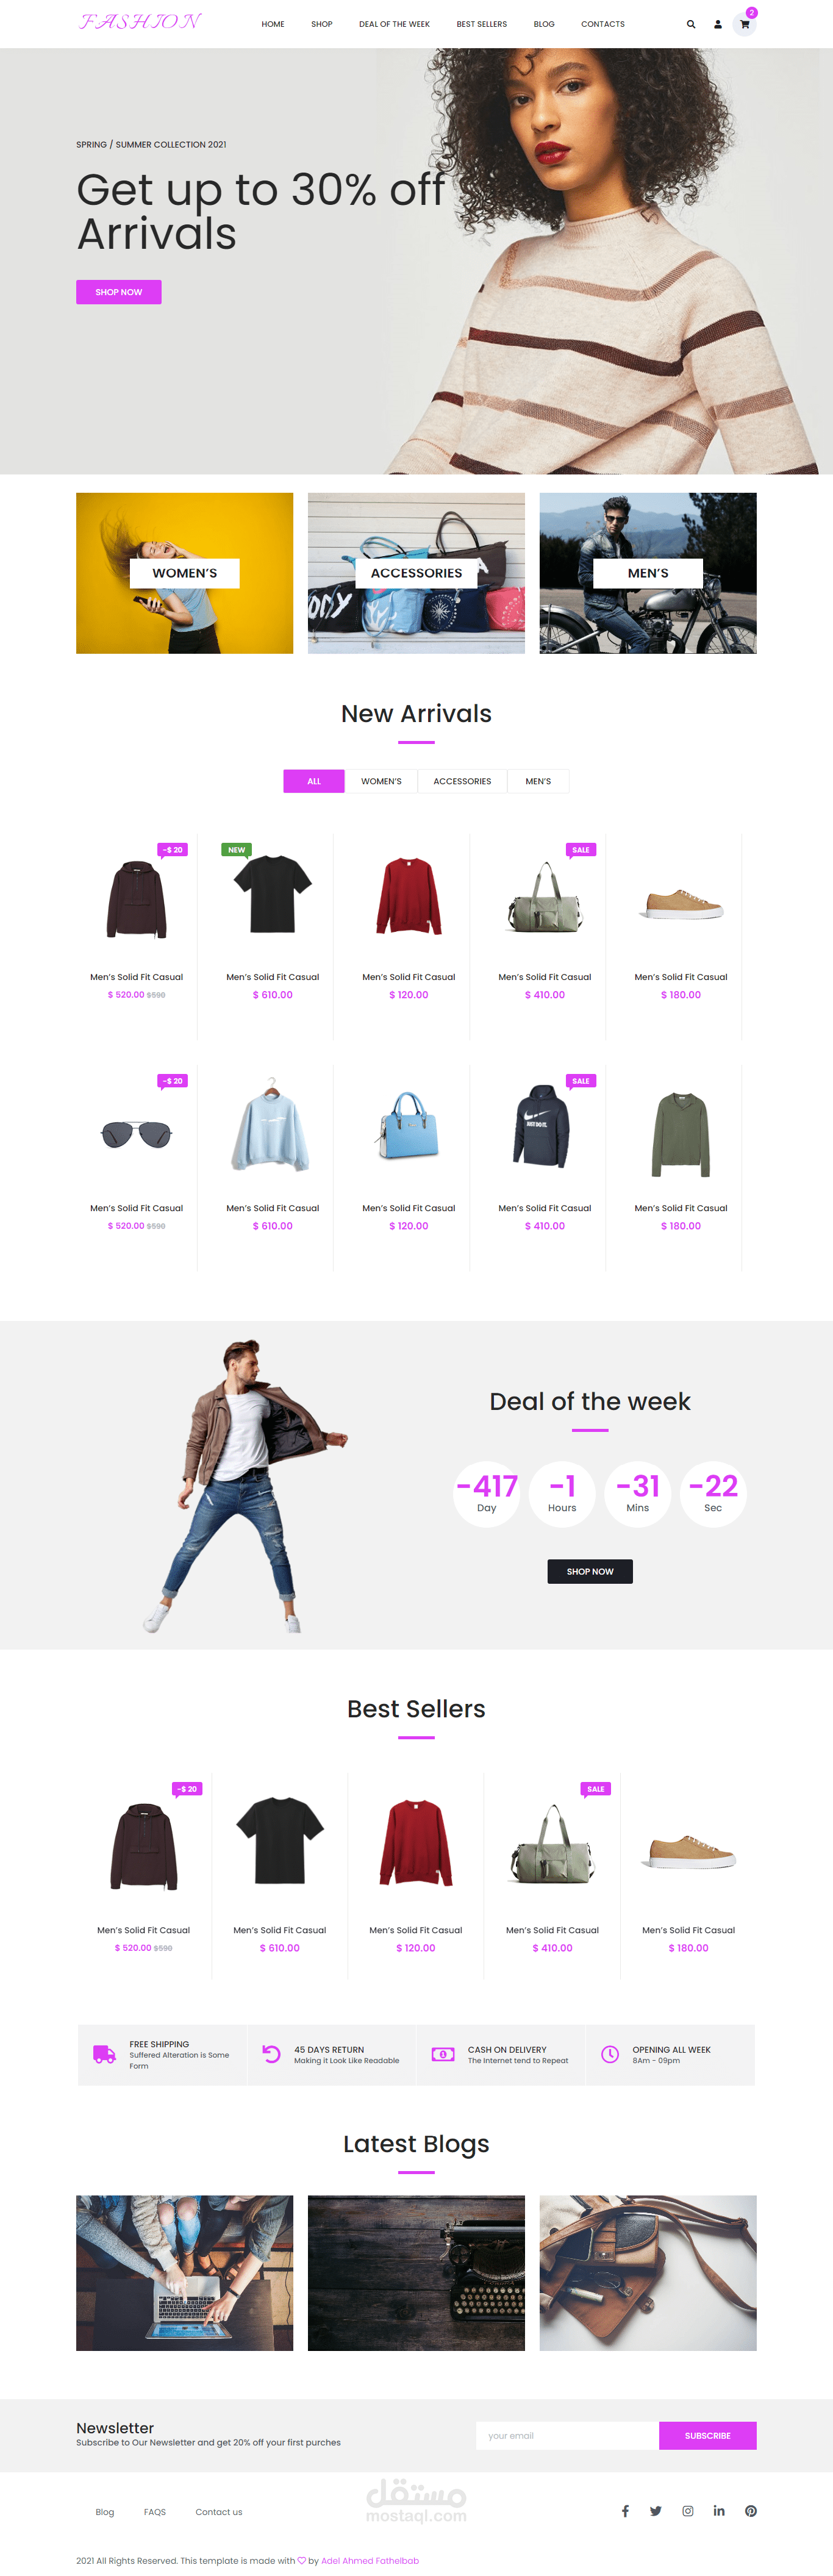The image size is (833, 2576).
Task: Visit the Facebook page icon
Action: pyautogui.click(x=625, y=2510)
